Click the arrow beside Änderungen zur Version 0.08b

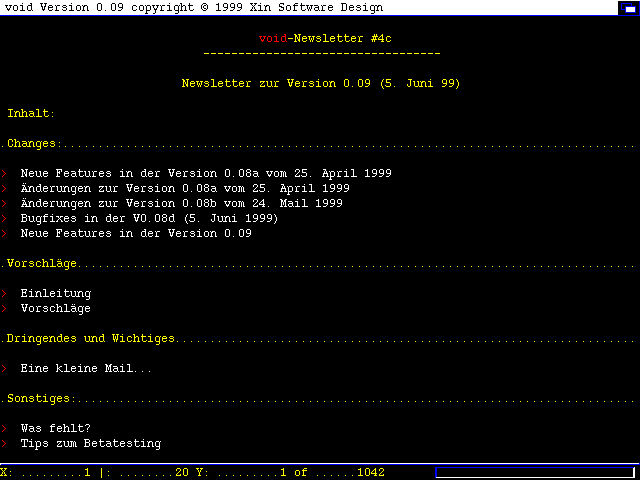[5, 203]
